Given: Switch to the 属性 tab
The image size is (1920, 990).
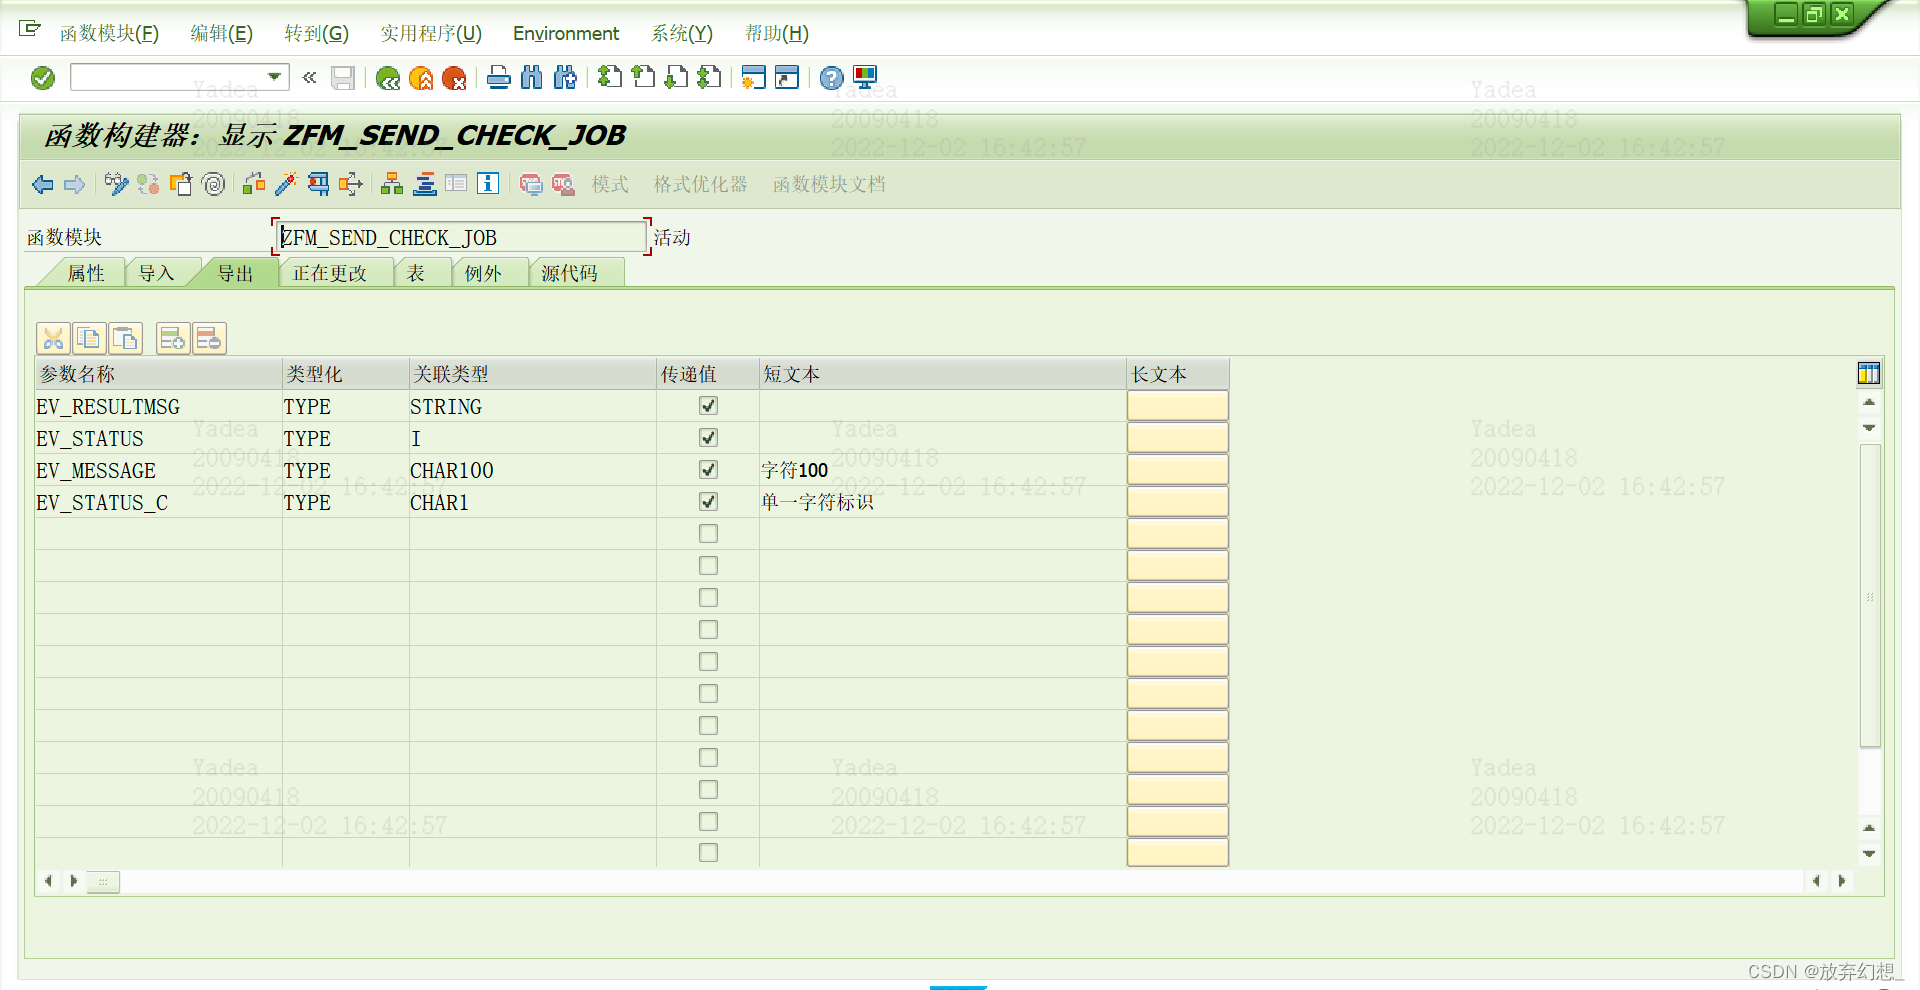Looking at the screenshot, I should coord(86,273).
